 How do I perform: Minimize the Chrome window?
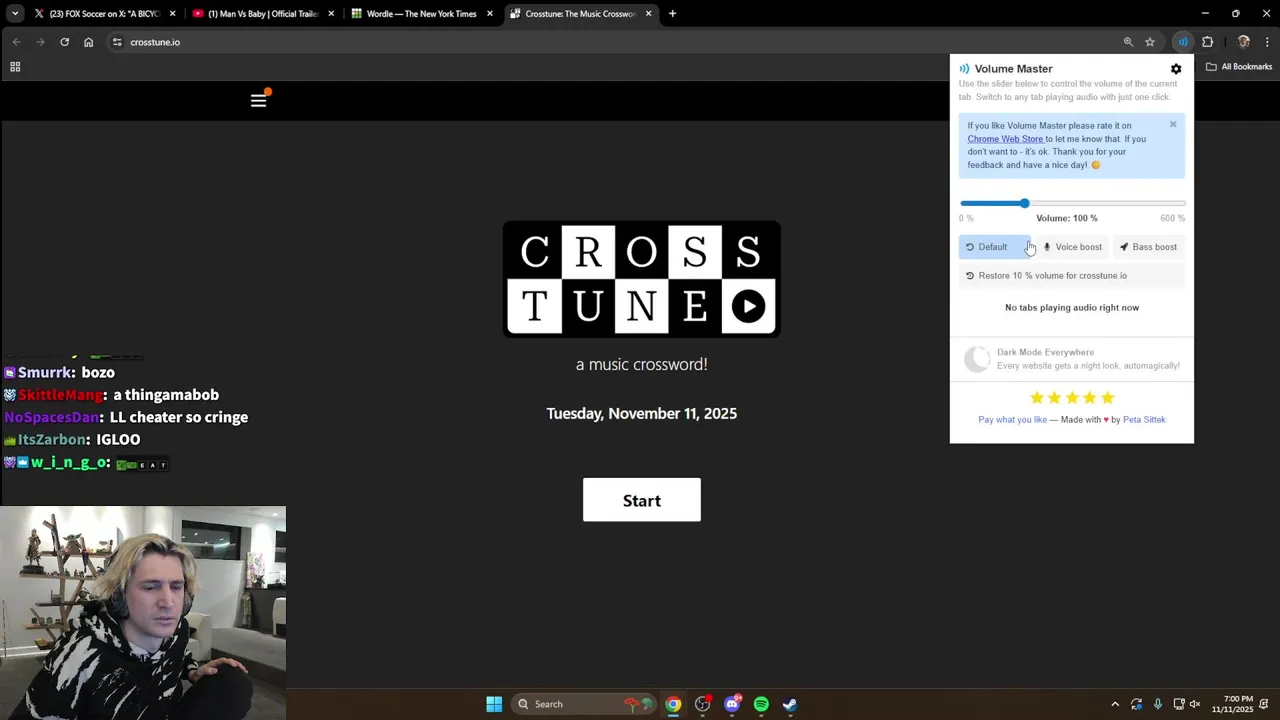tap(1205, 14)
